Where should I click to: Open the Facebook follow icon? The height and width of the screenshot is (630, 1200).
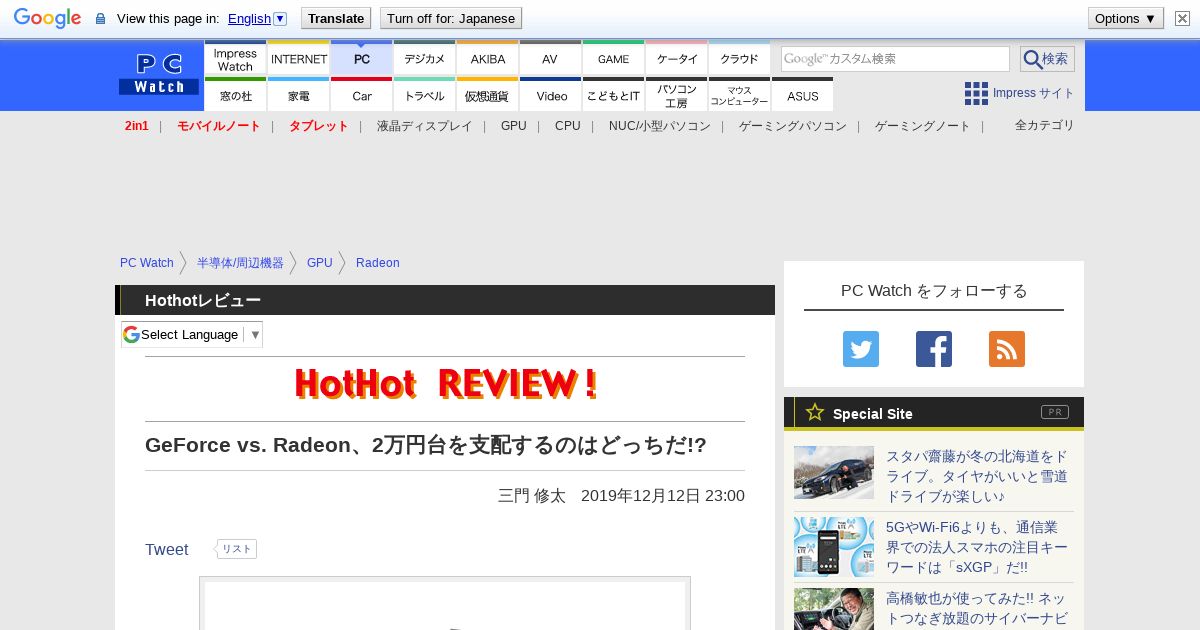tap(934, 349)
